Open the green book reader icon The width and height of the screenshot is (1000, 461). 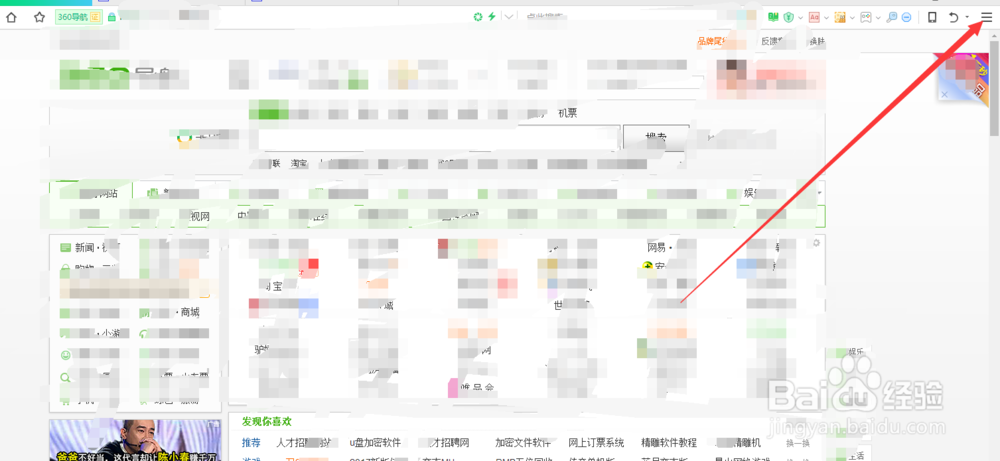click(x=774, y=17)
